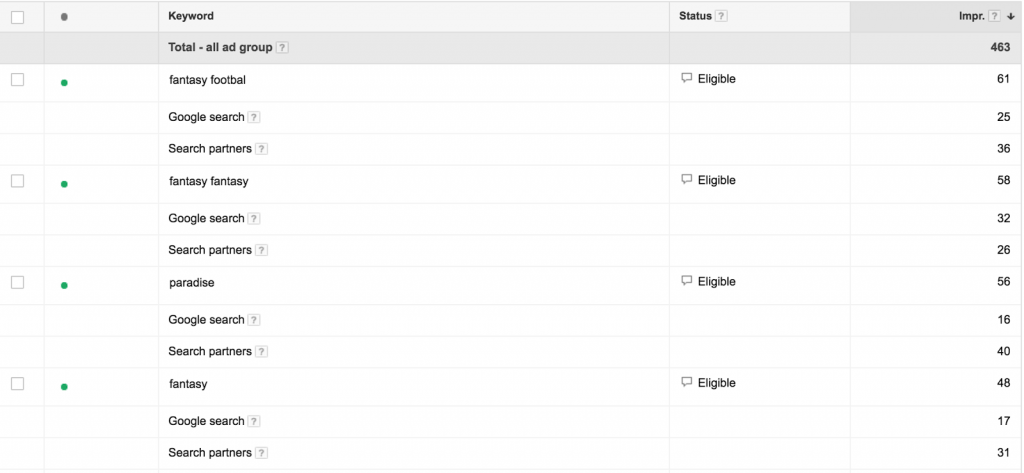Click the grey status dot column header
This screenshot has height=473, width=1024.
[64, 17]
